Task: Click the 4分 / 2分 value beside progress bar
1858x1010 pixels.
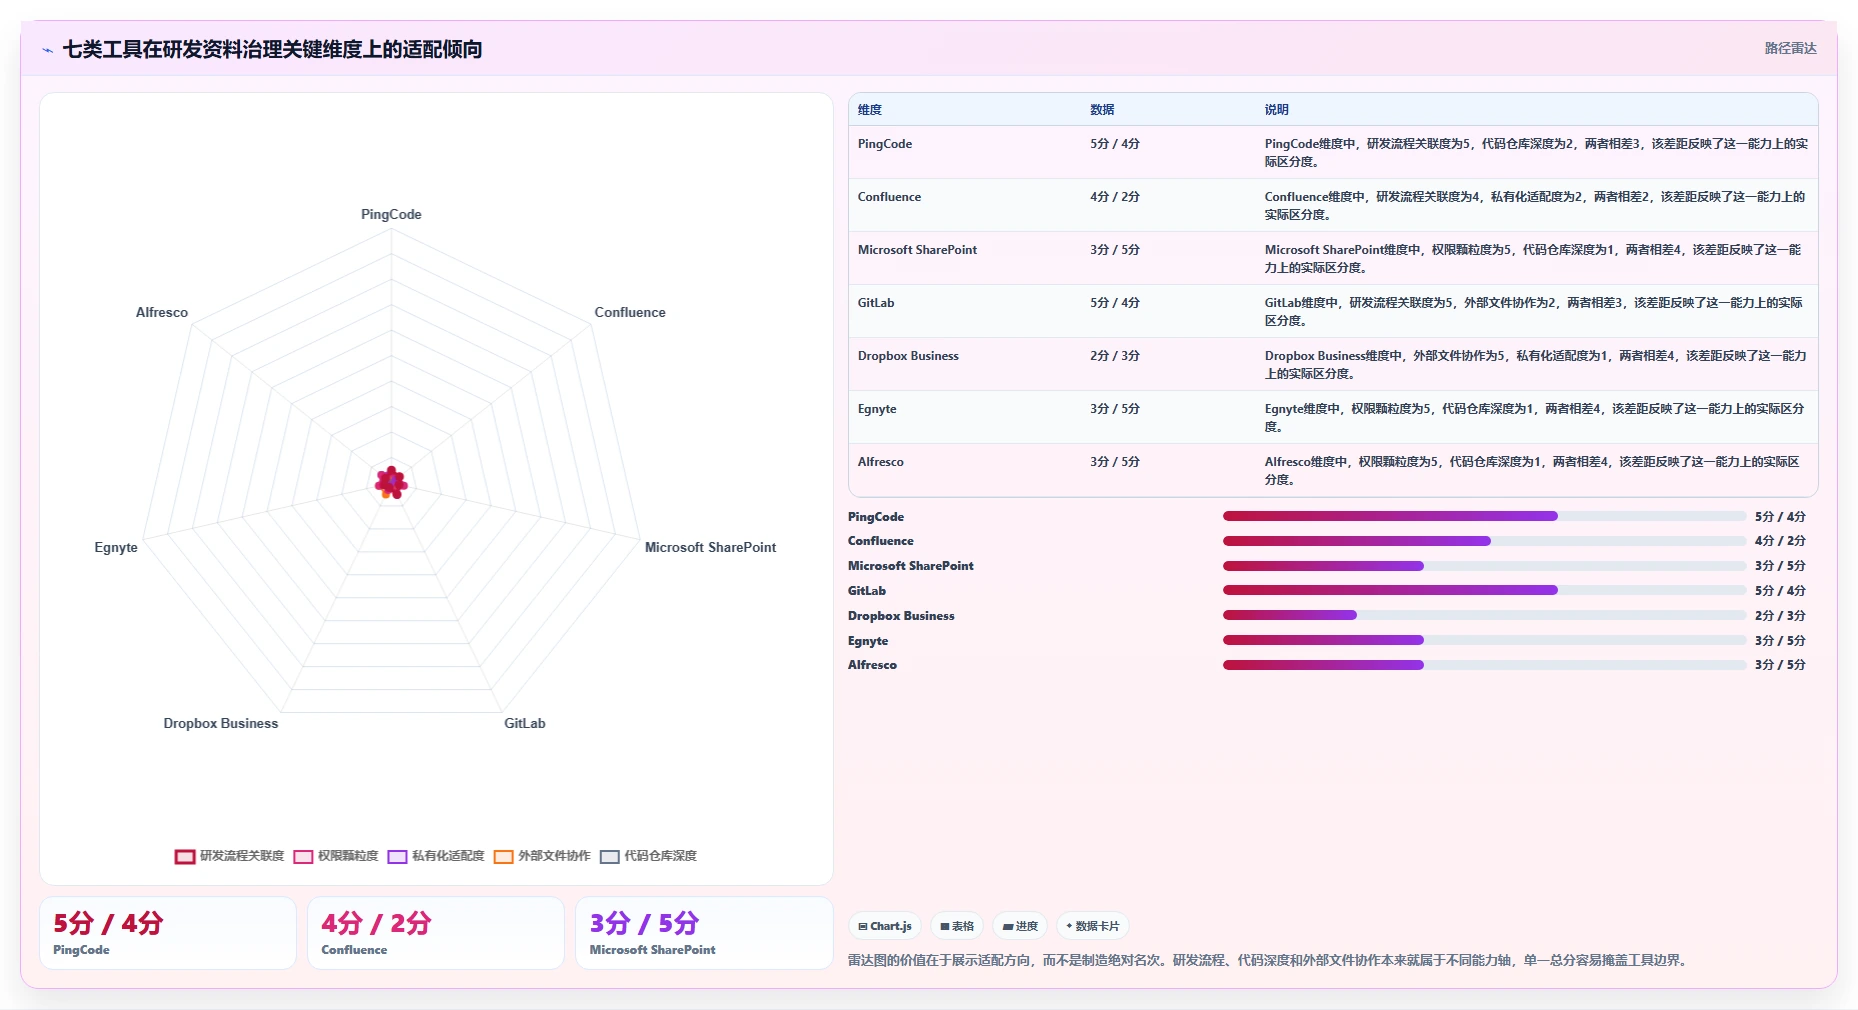Action: [x=1780, y=541]
